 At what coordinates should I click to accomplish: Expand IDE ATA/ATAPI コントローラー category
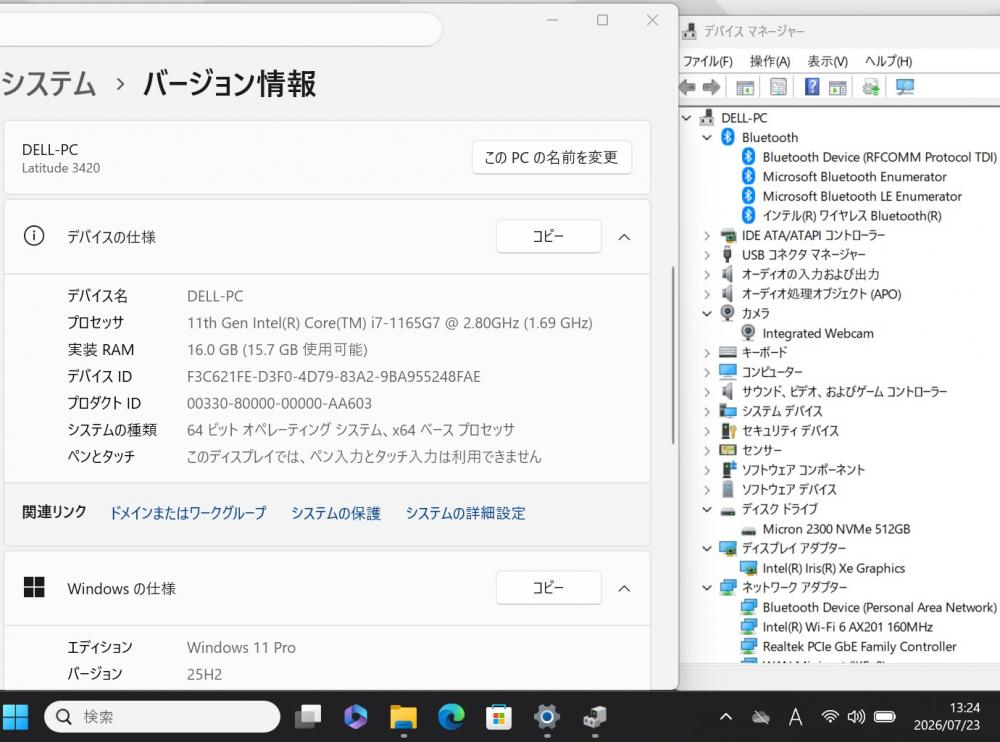(x=707, y=235)
